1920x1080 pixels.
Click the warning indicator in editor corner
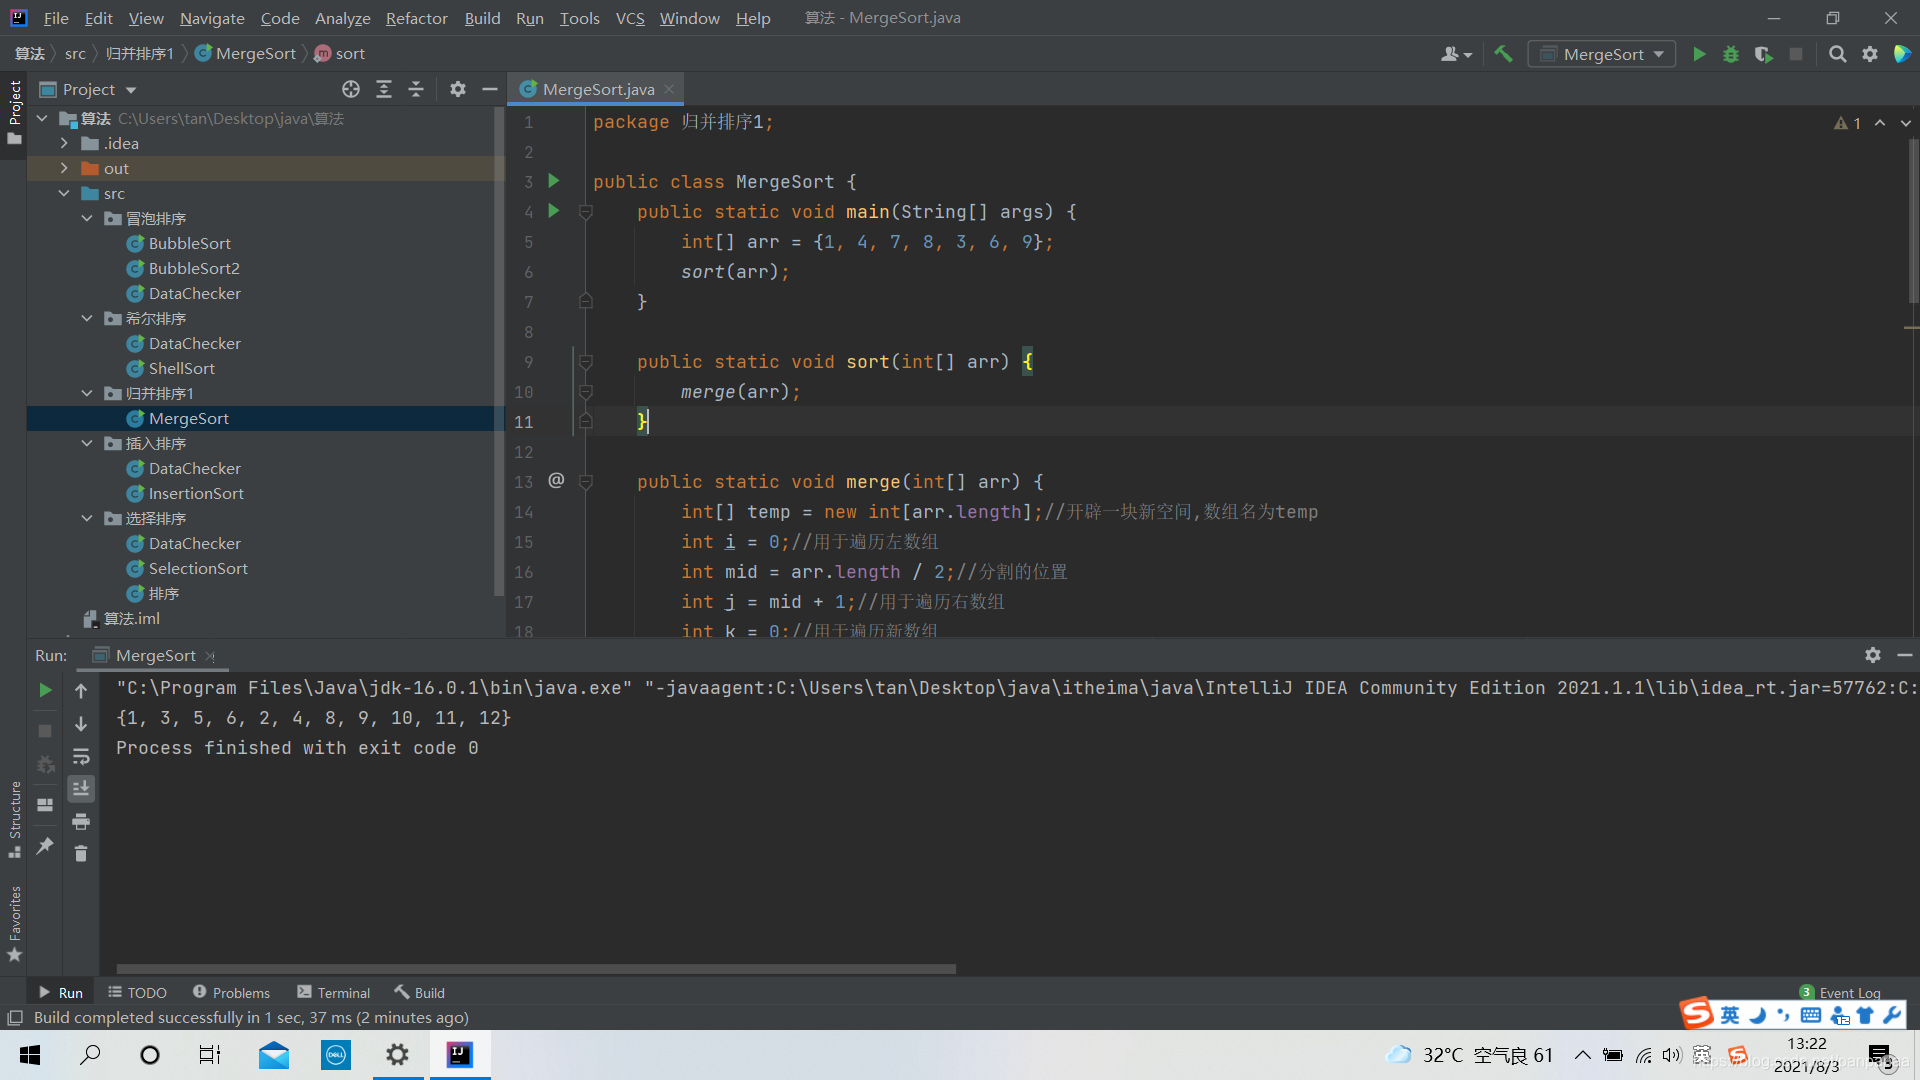tap(1848, 123)
